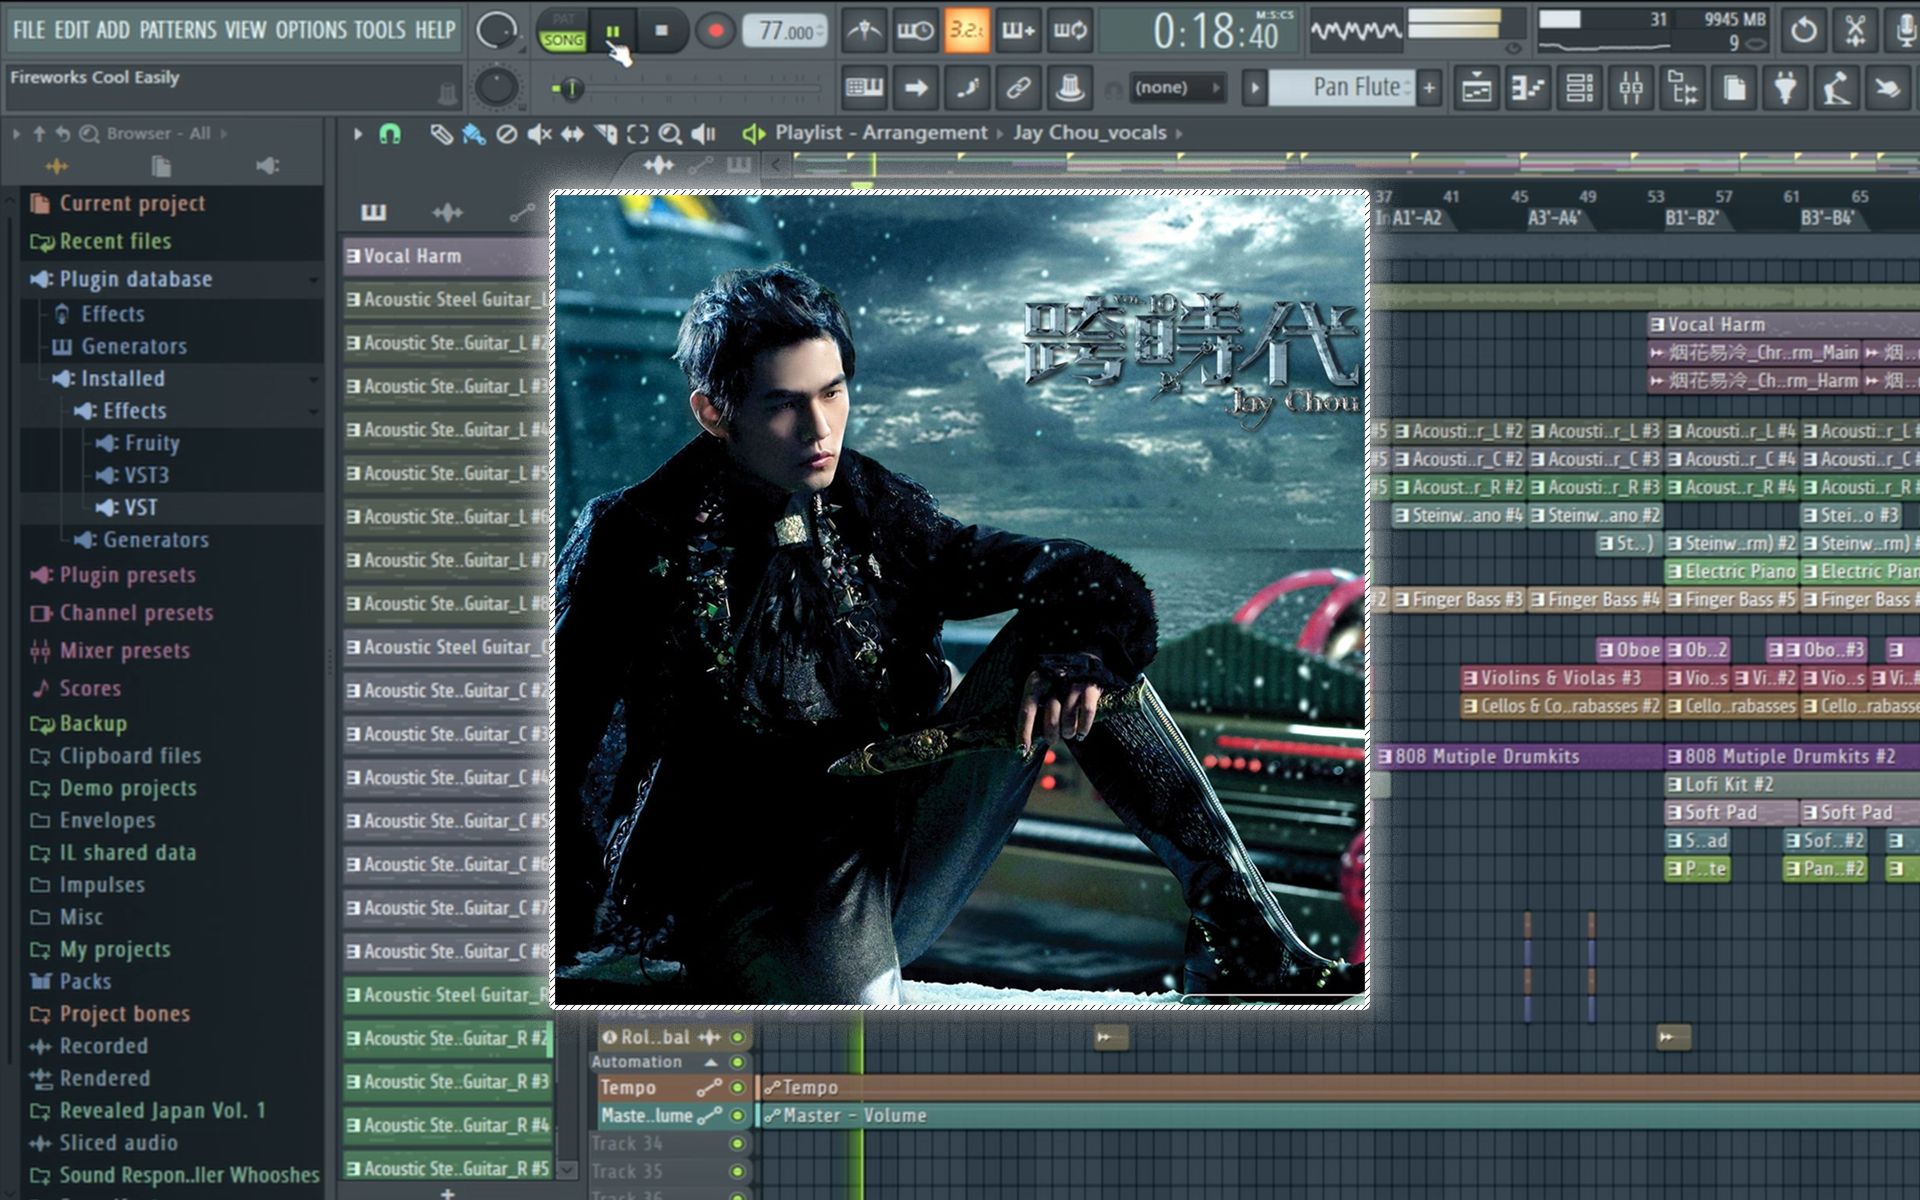Select the playlist slice tool

[605, 133]
